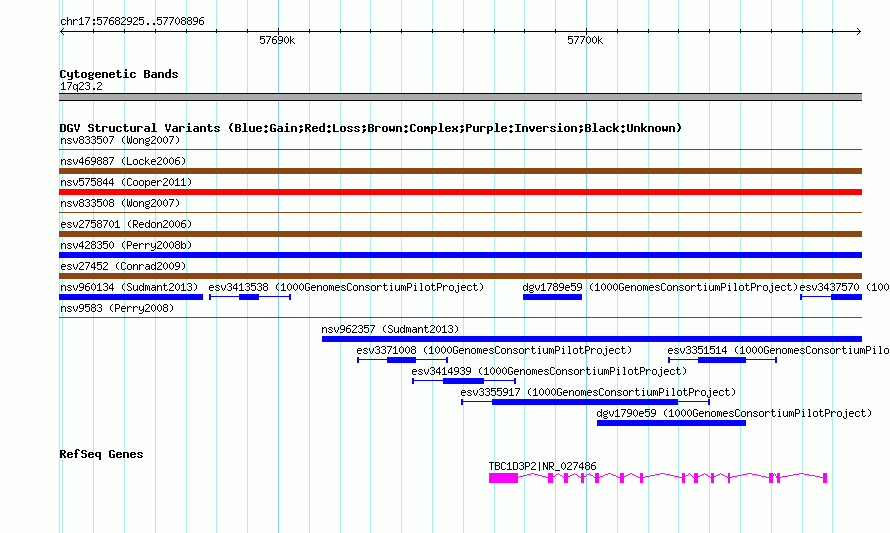Select the dgv1789e59 variant label
The image size is (890, 533).
pyautogui.click(x=660, y=287)
